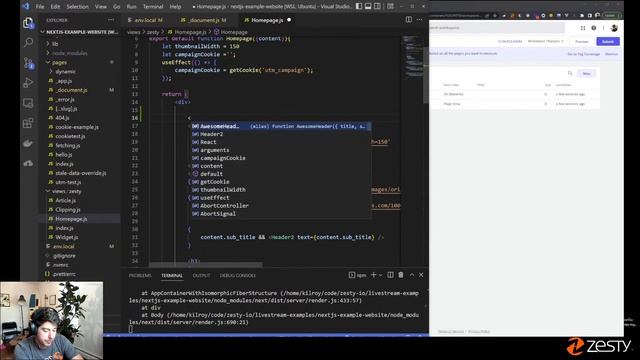The image size is (640, 360).
Task: Click the cloud icon in the activity bar
Action: click(28, 163)
